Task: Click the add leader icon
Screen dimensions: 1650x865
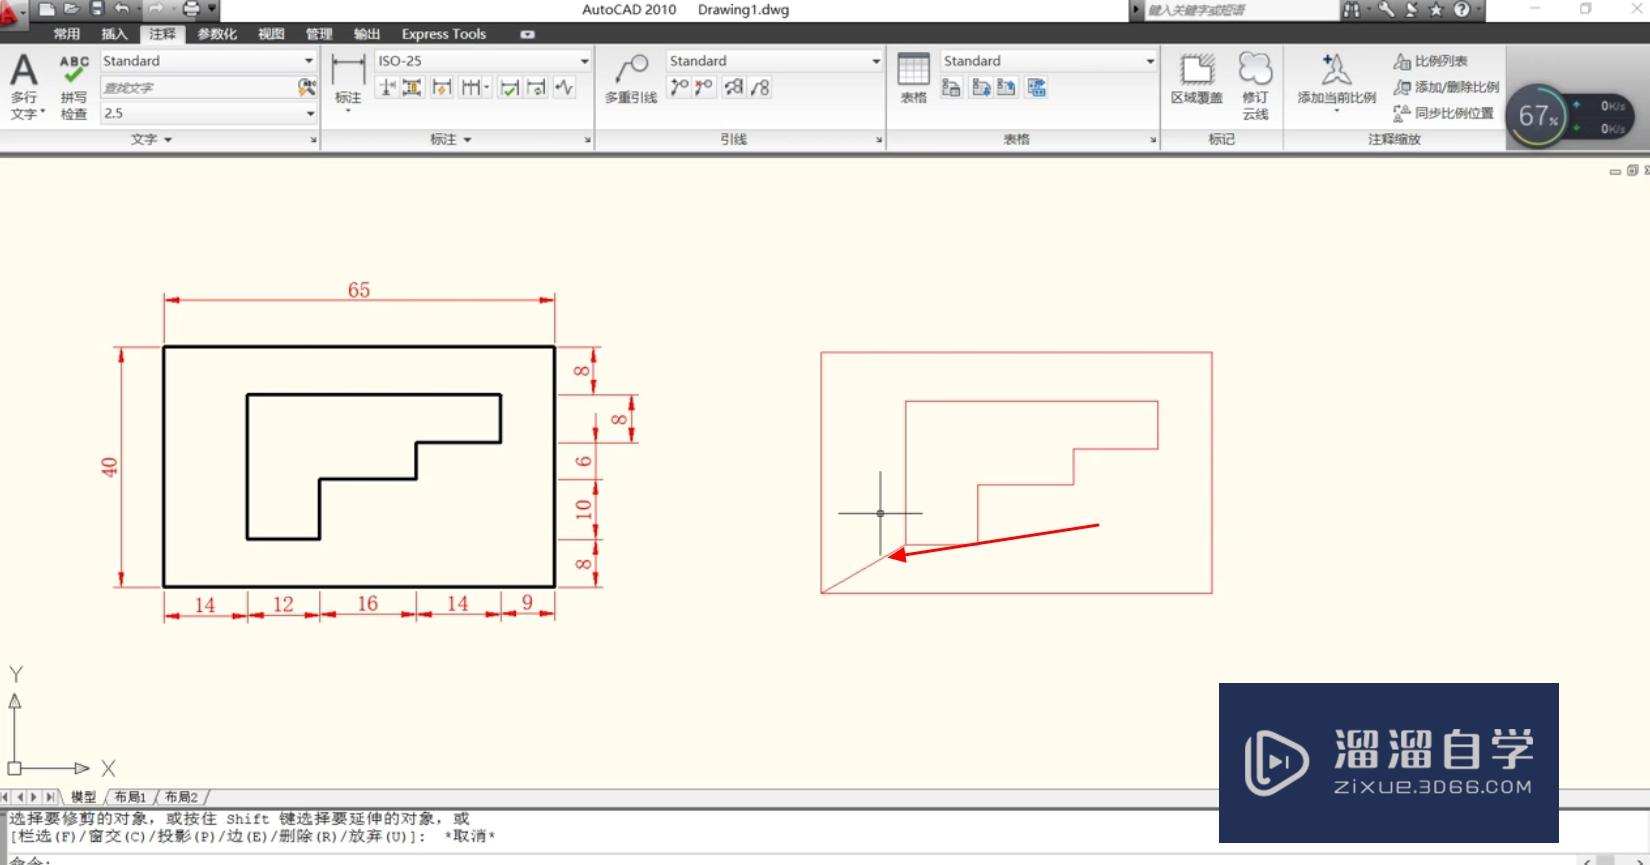Action: pyautogui.click(x=679, y=88)
